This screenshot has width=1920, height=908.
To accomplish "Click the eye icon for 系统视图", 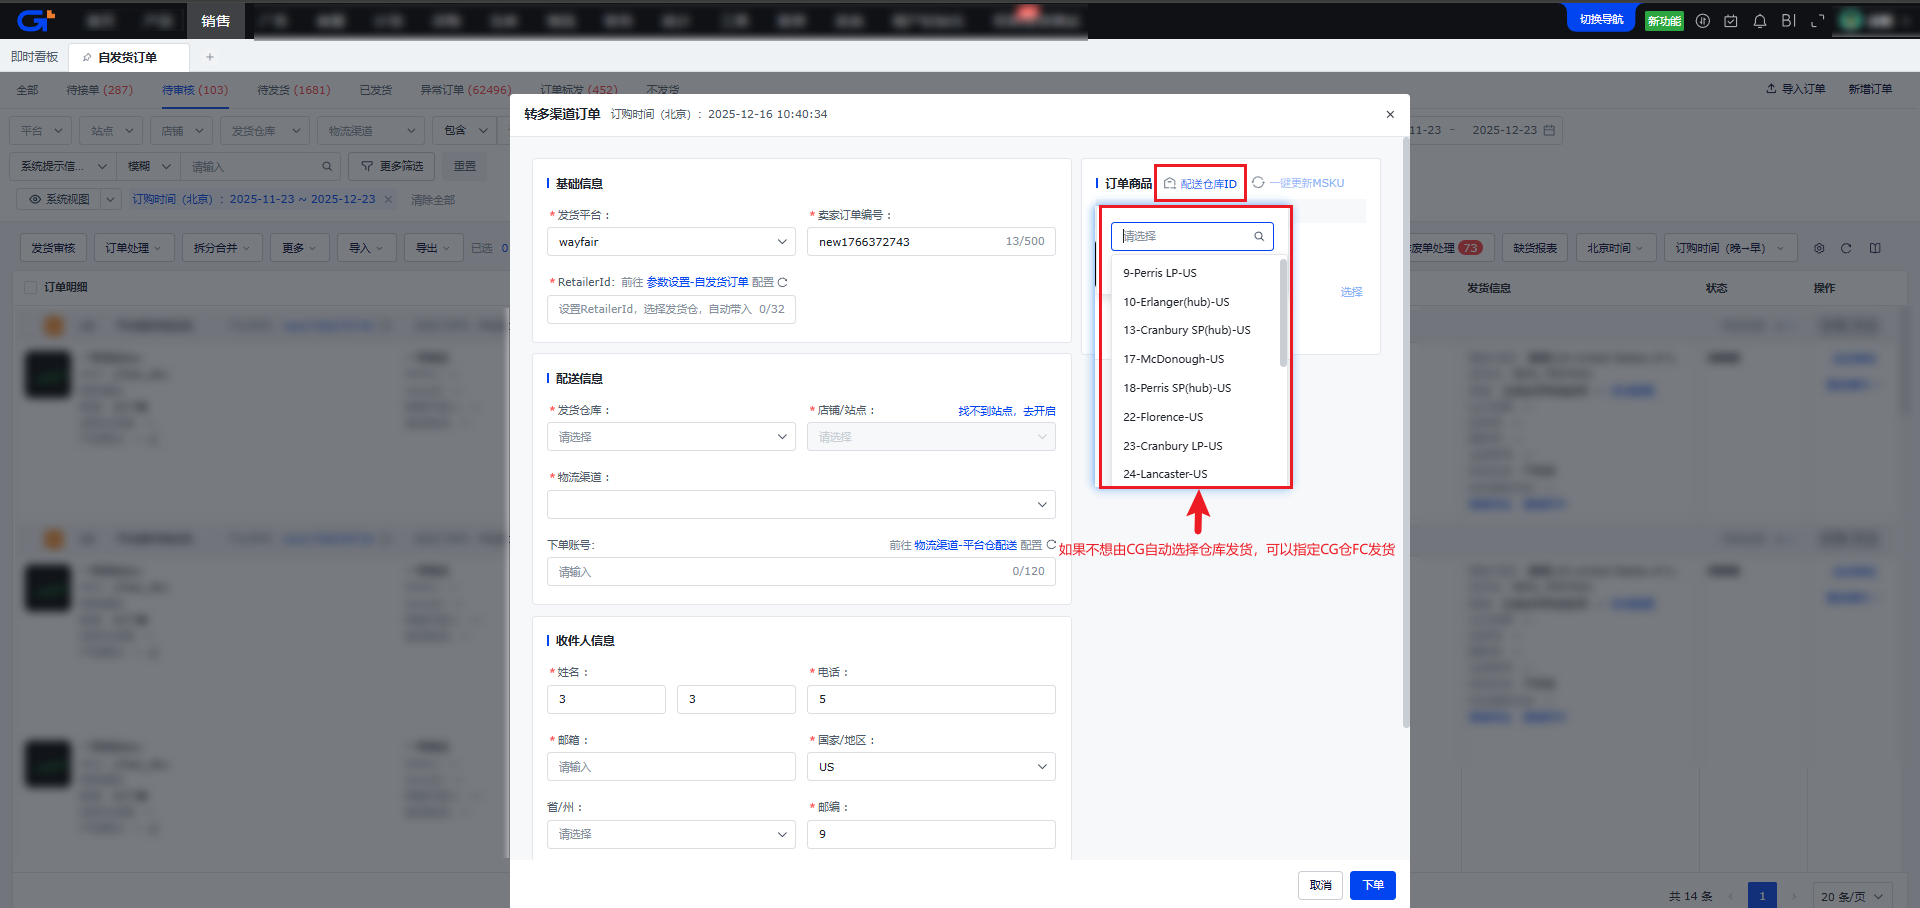I will [35, 199].
